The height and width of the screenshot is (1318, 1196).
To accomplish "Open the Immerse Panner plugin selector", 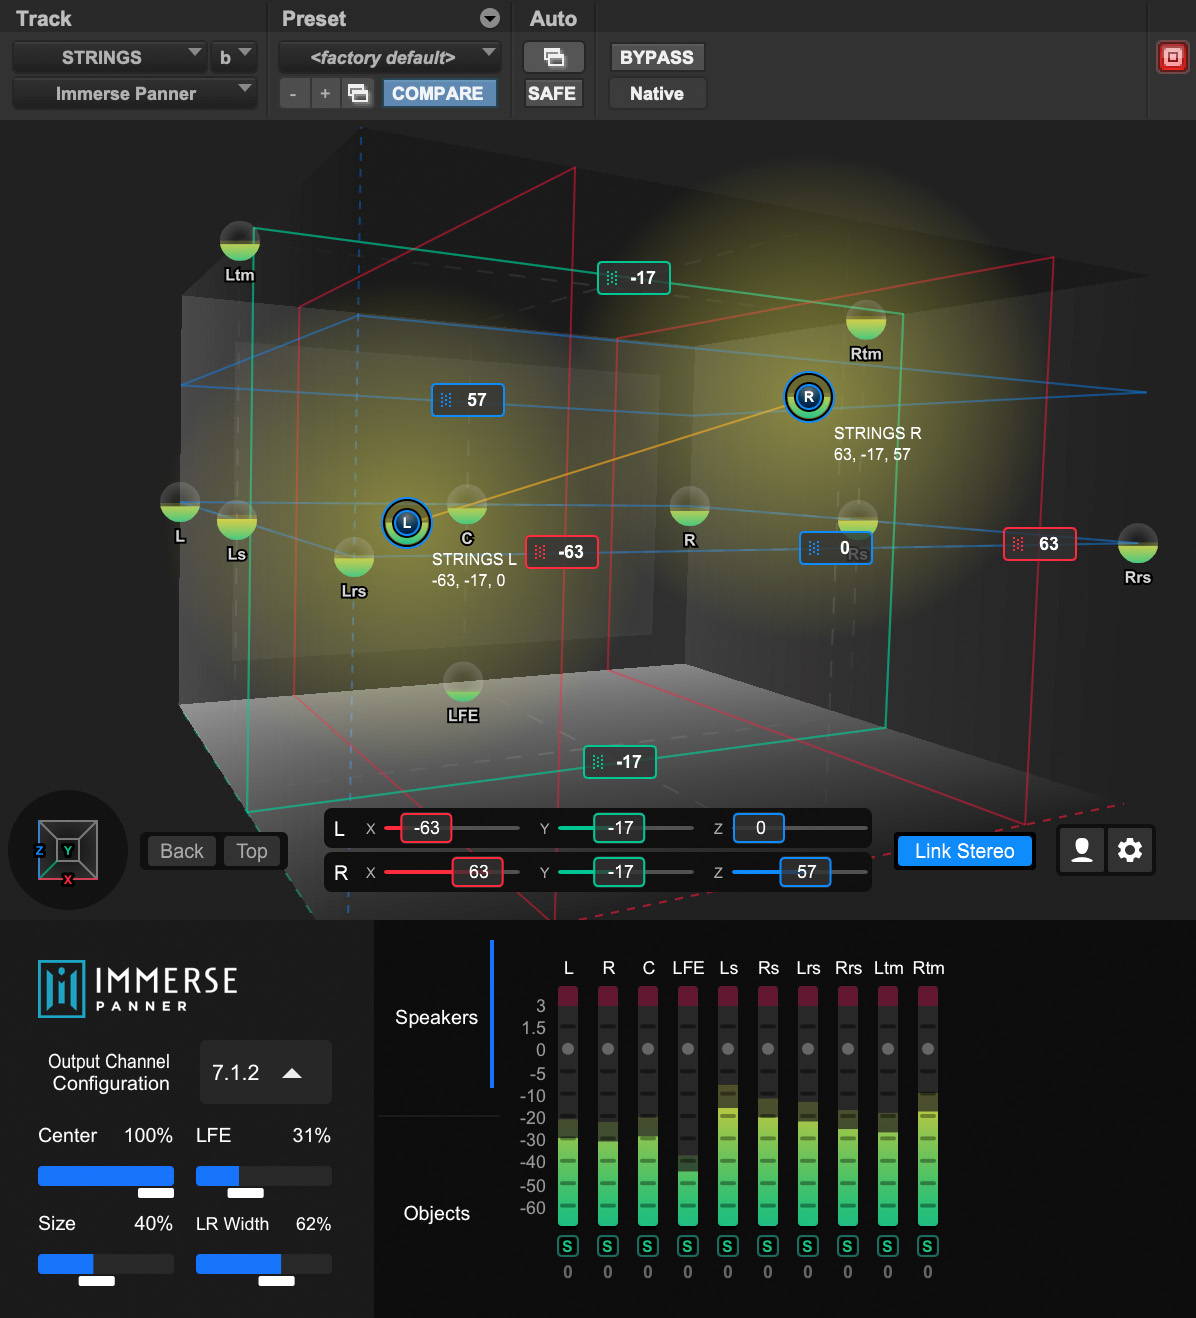I will 134,93.
